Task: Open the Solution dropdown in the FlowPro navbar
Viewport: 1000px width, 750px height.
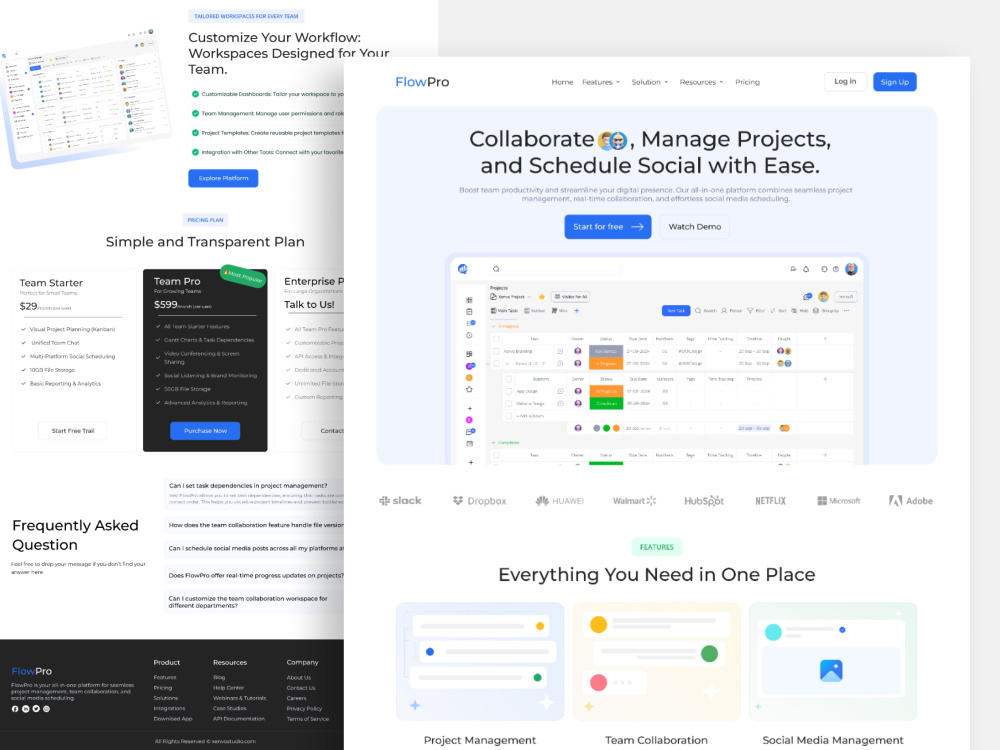Action: click(650, 82)
